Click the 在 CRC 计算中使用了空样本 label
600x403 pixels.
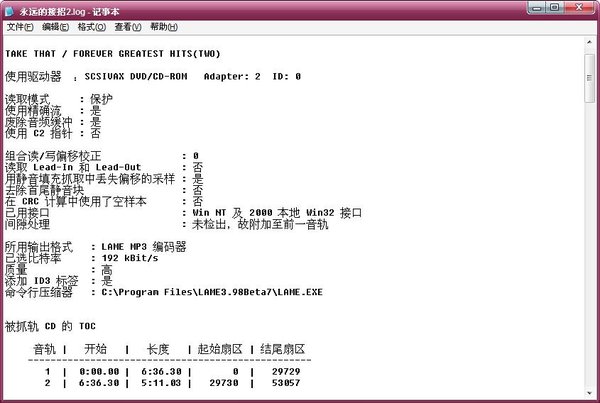[x=76, y=201]
